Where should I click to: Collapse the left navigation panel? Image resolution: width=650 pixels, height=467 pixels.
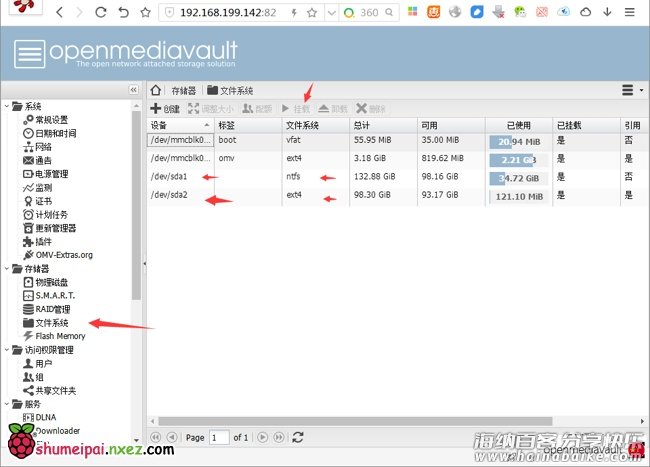click(x=133, y=90)
